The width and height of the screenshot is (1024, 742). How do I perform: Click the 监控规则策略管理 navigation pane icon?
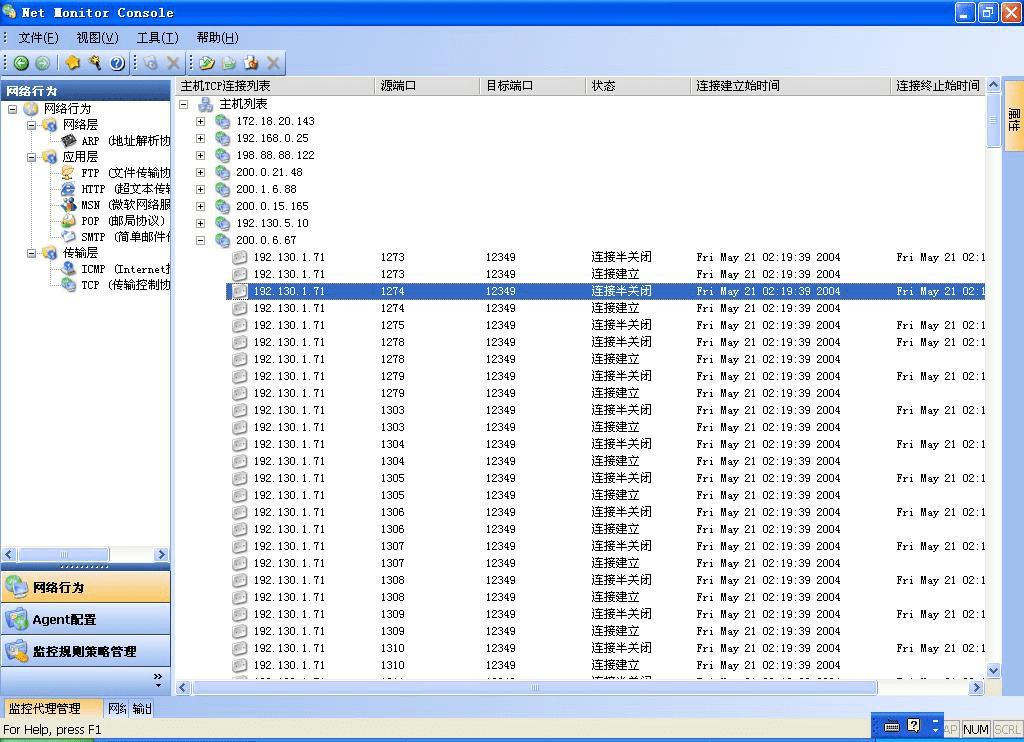16,651
